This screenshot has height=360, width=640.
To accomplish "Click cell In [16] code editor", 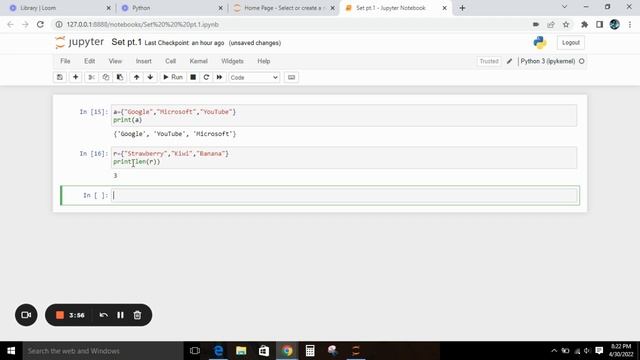I will (x=344, y=158).
